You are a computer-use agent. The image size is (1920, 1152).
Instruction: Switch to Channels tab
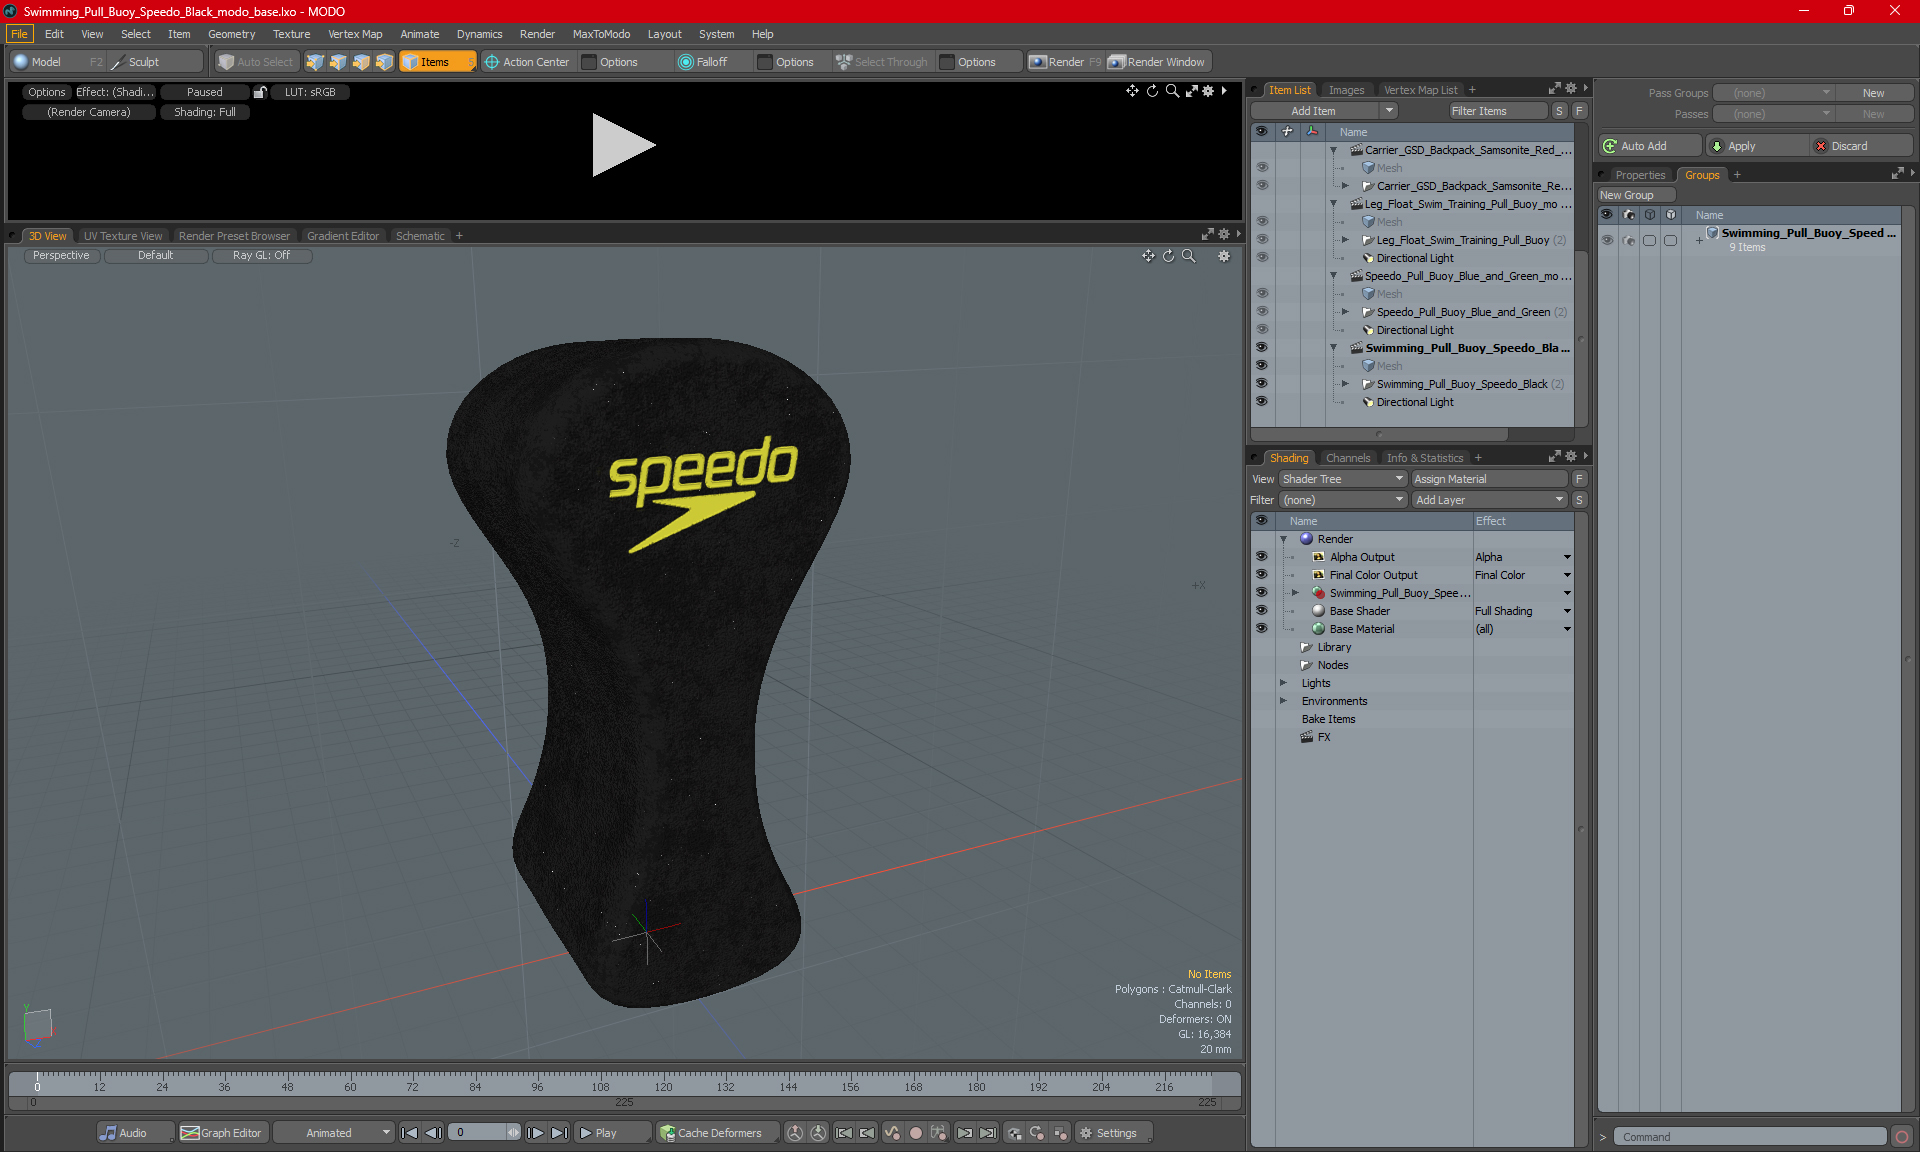[1348, 458]
